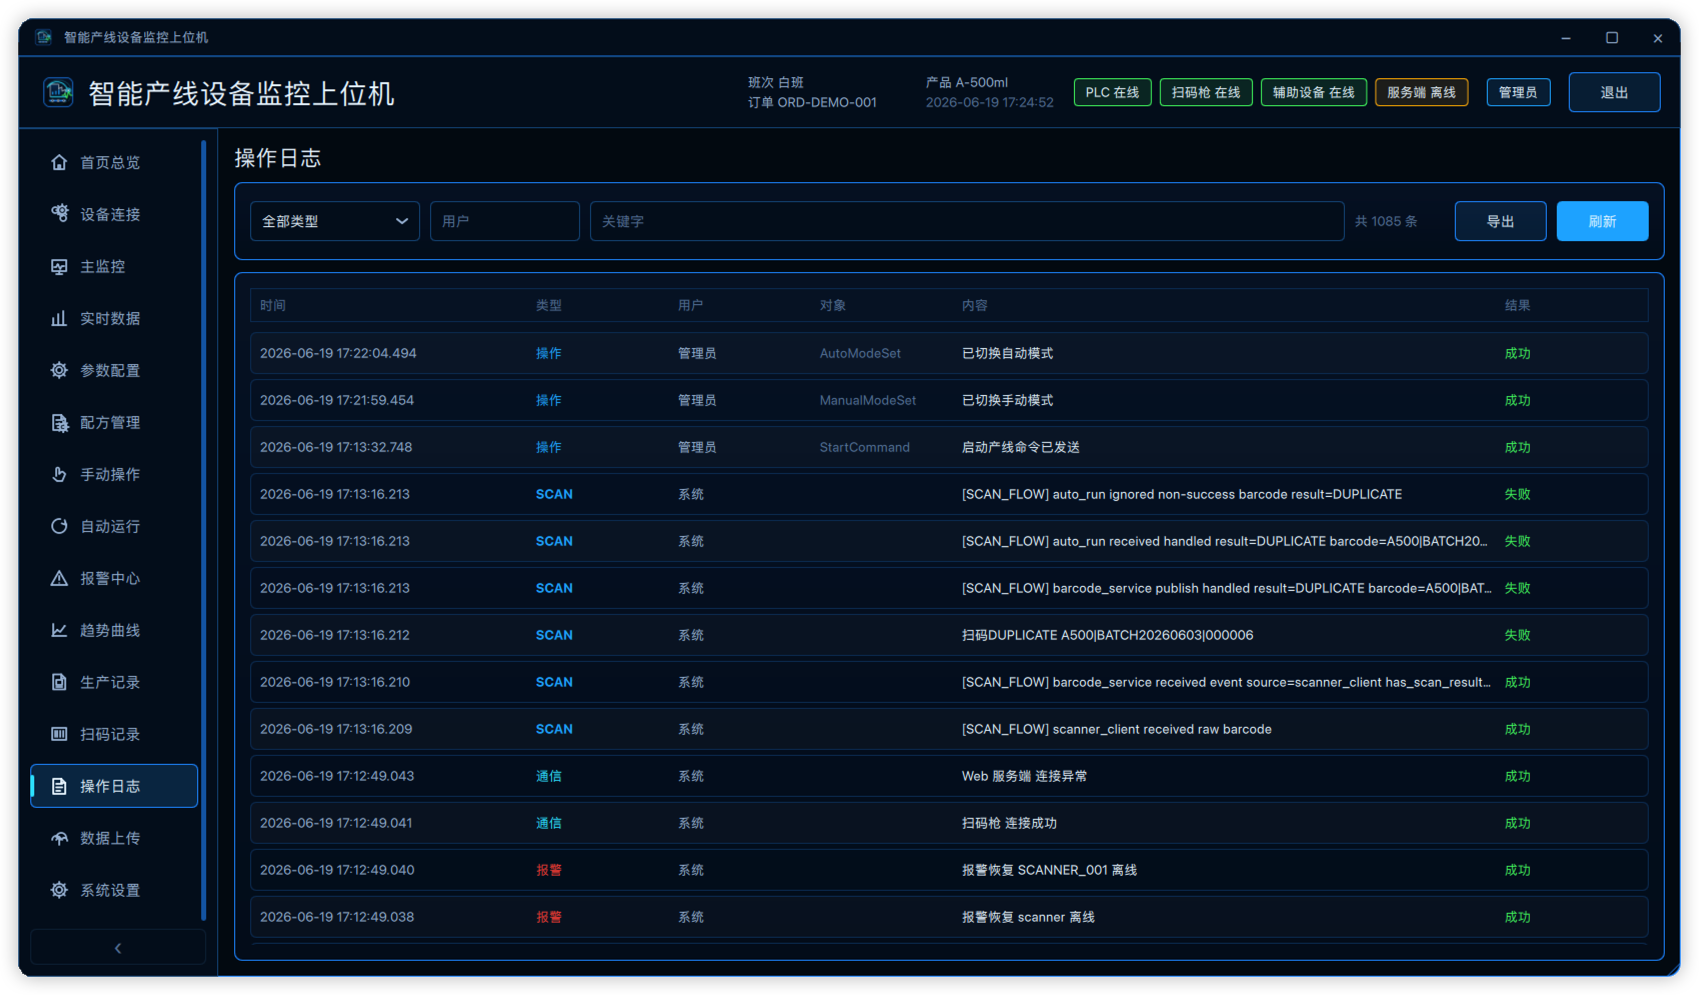Click the 报警中心 warning triangle icon
The image size is (1699, 995).
coord(59,578)
